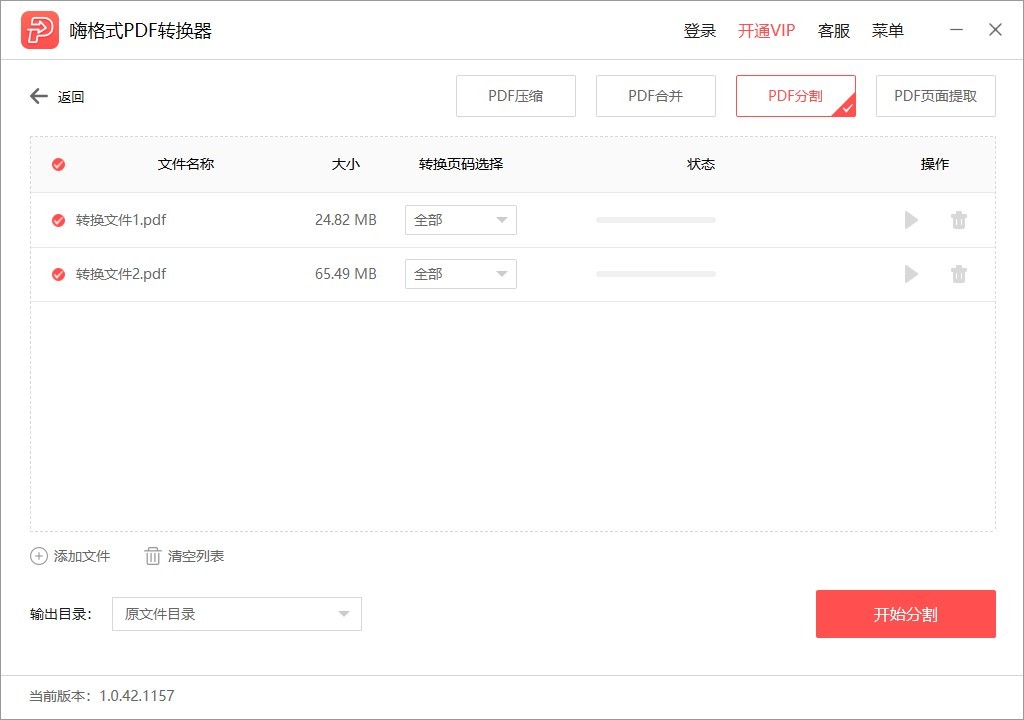Click the 输出目录 label
1024x720 pixels.
coord(61,614)
